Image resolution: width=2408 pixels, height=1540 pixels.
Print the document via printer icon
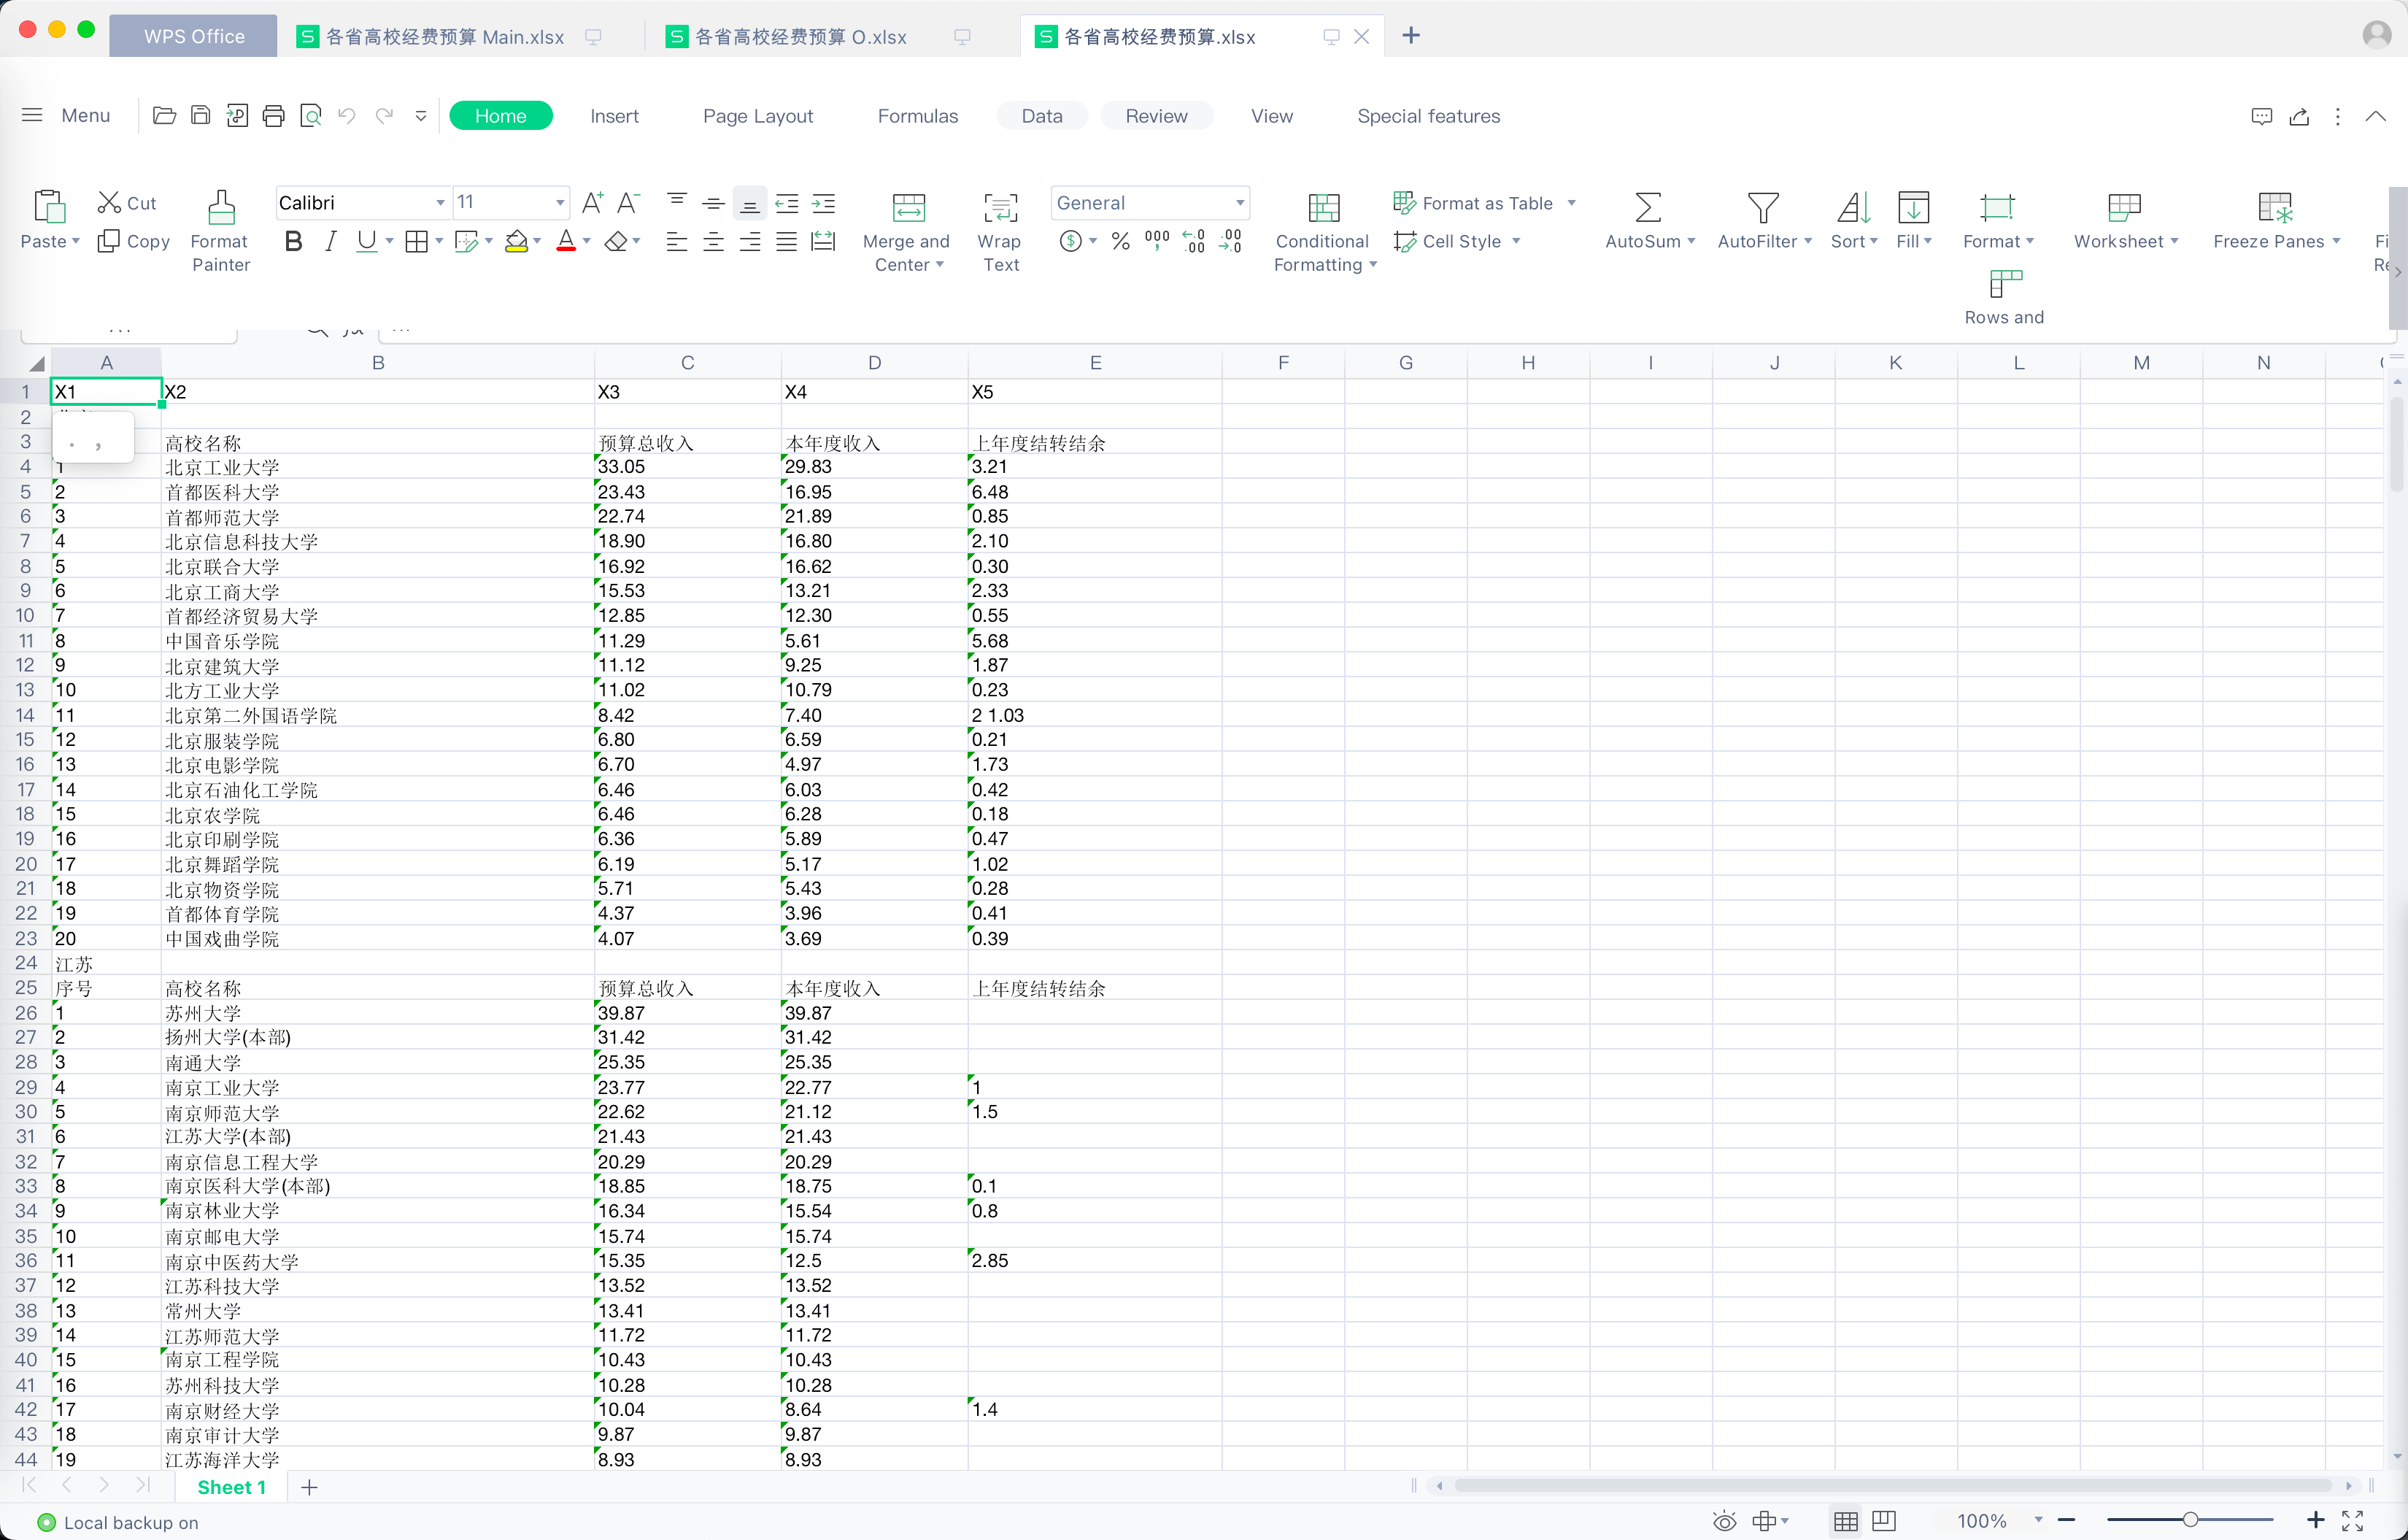(273, 116)
